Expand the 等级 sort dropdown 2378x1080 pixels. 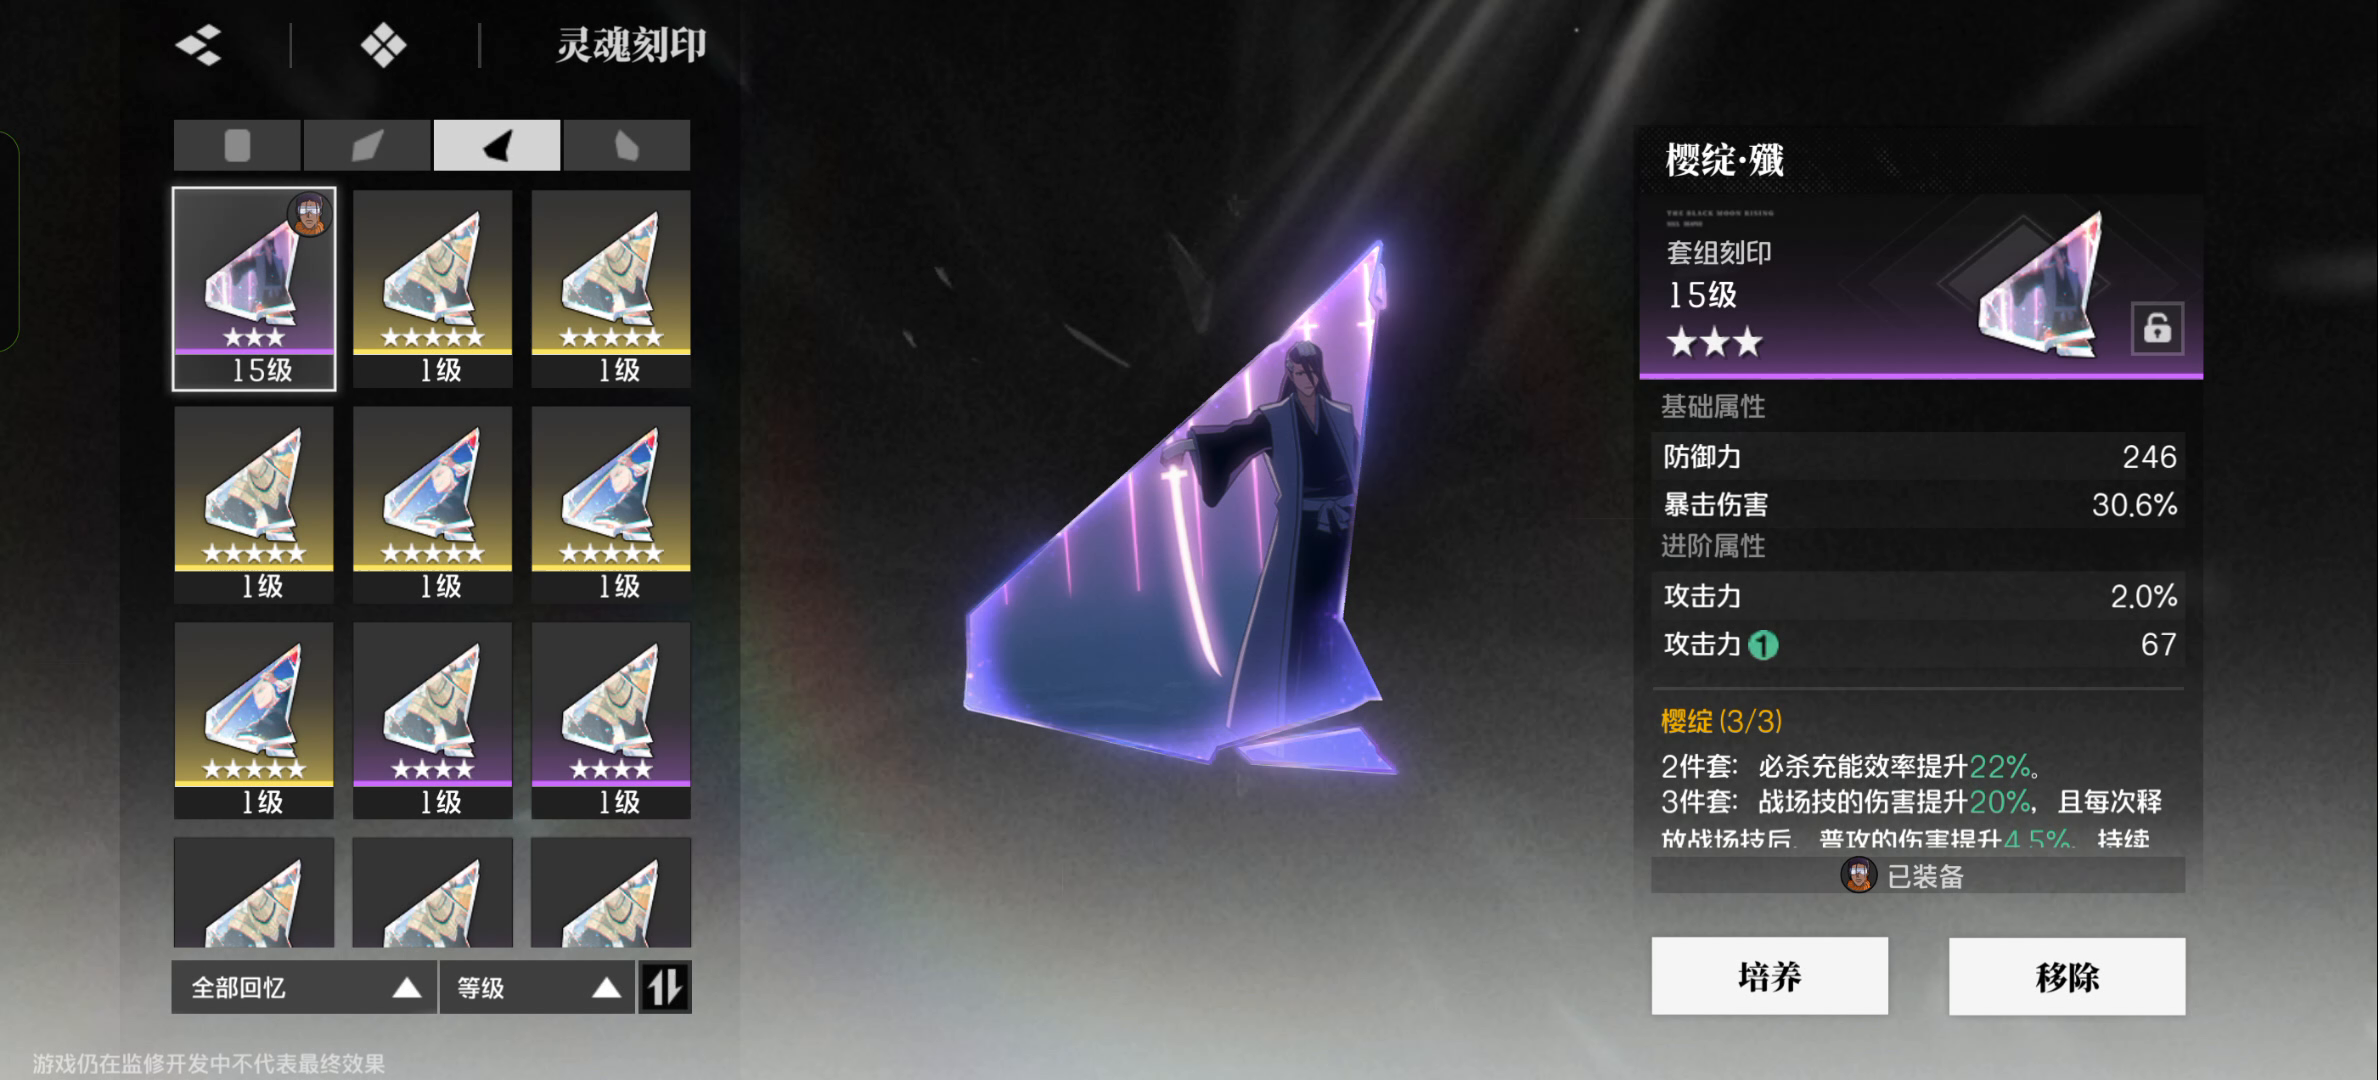[x=537, y=987]
